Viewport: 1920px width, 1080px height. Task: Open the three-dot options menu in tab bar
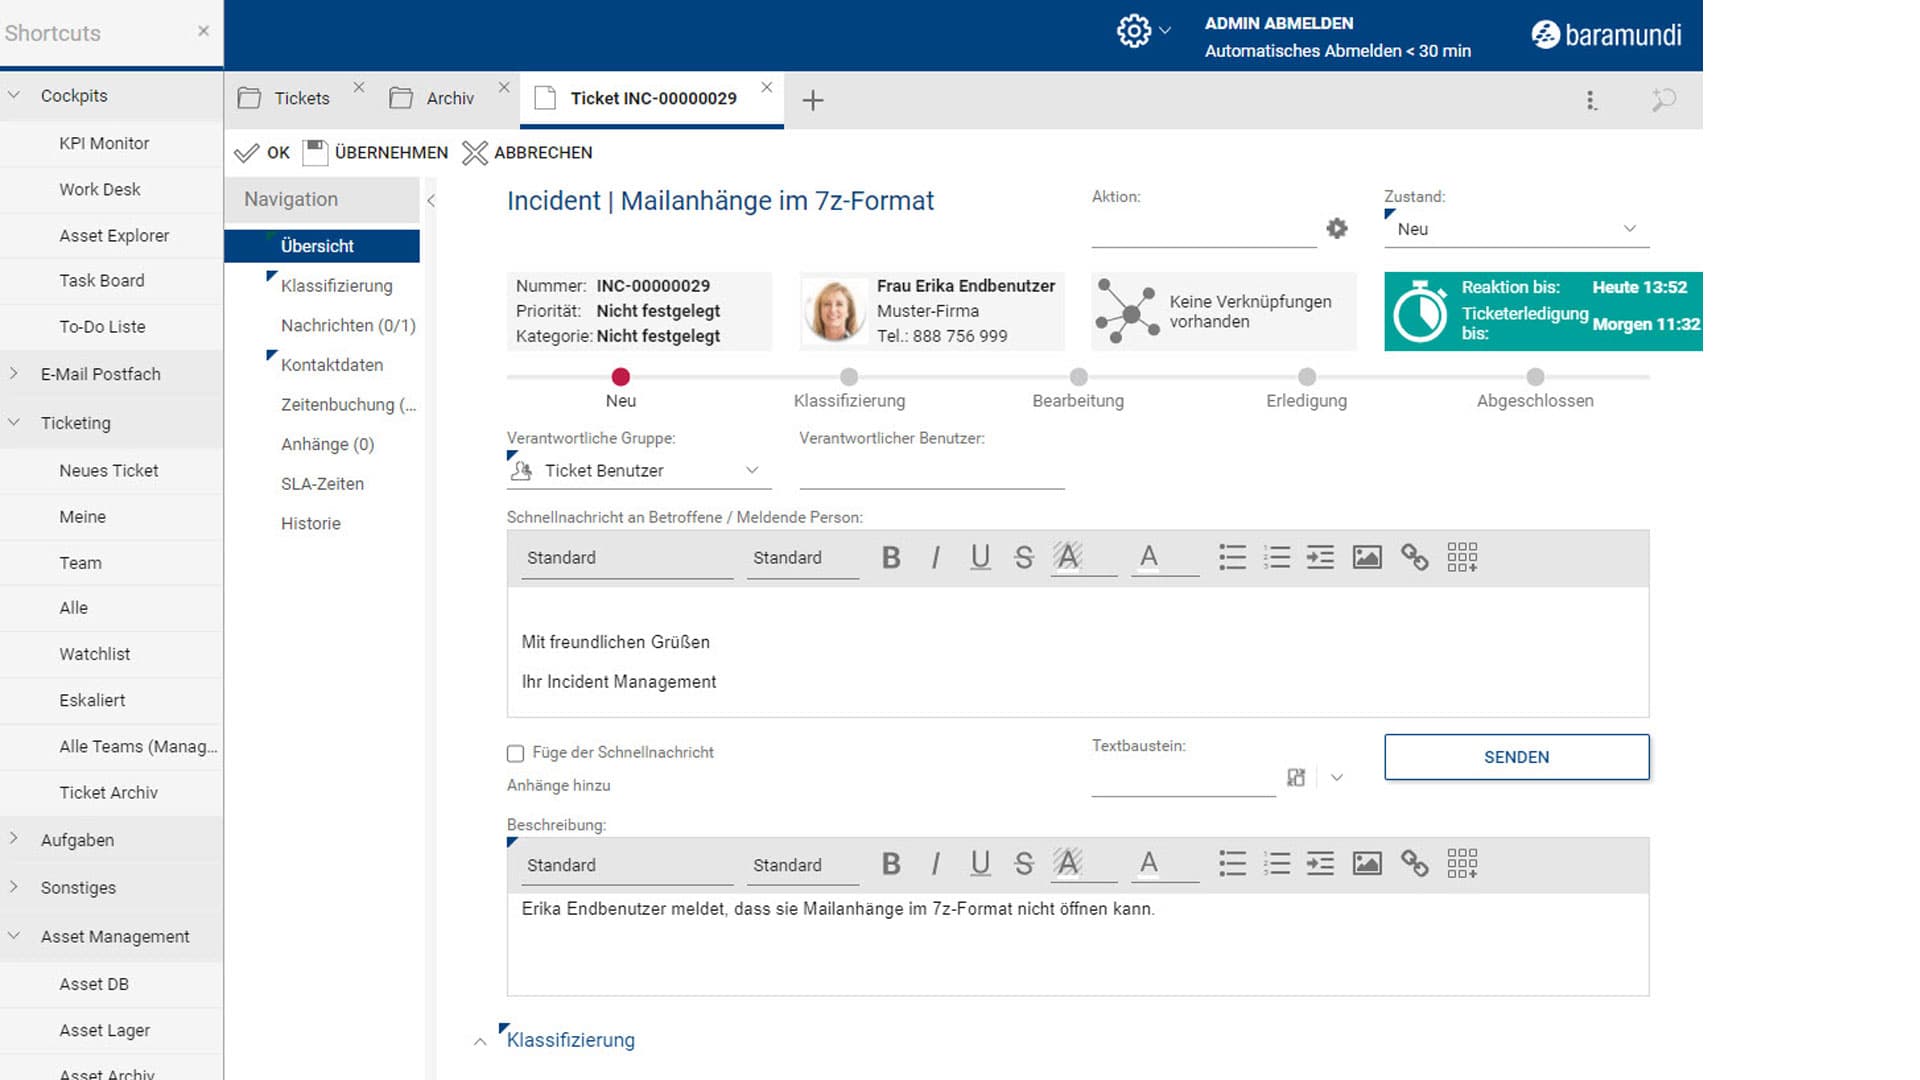coord(1591,100)
